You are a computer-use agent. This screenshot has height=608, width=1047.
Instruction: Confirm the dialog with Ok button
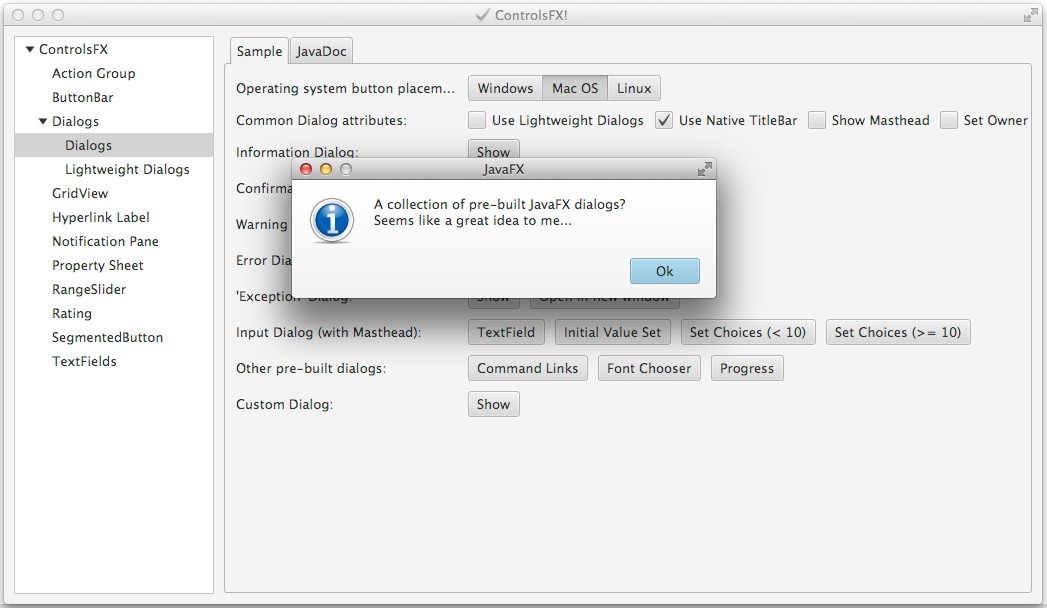[x=664, y=271]
